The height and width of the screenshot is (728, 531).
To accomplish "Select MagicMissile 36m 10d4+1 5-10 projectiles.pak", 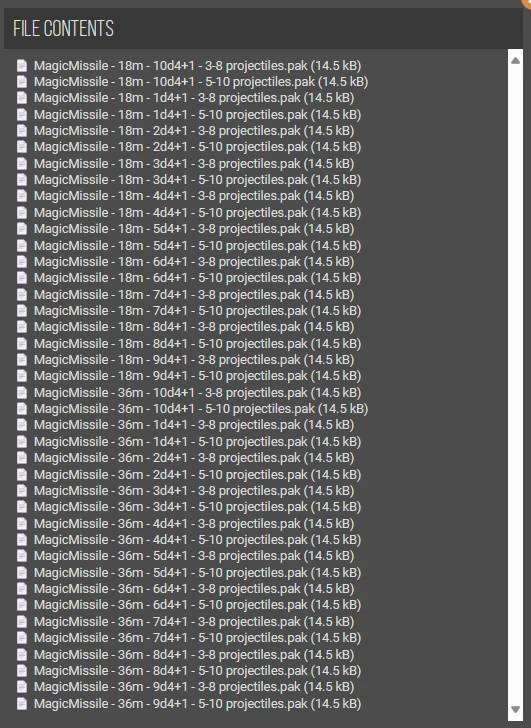I will (201, 409).
